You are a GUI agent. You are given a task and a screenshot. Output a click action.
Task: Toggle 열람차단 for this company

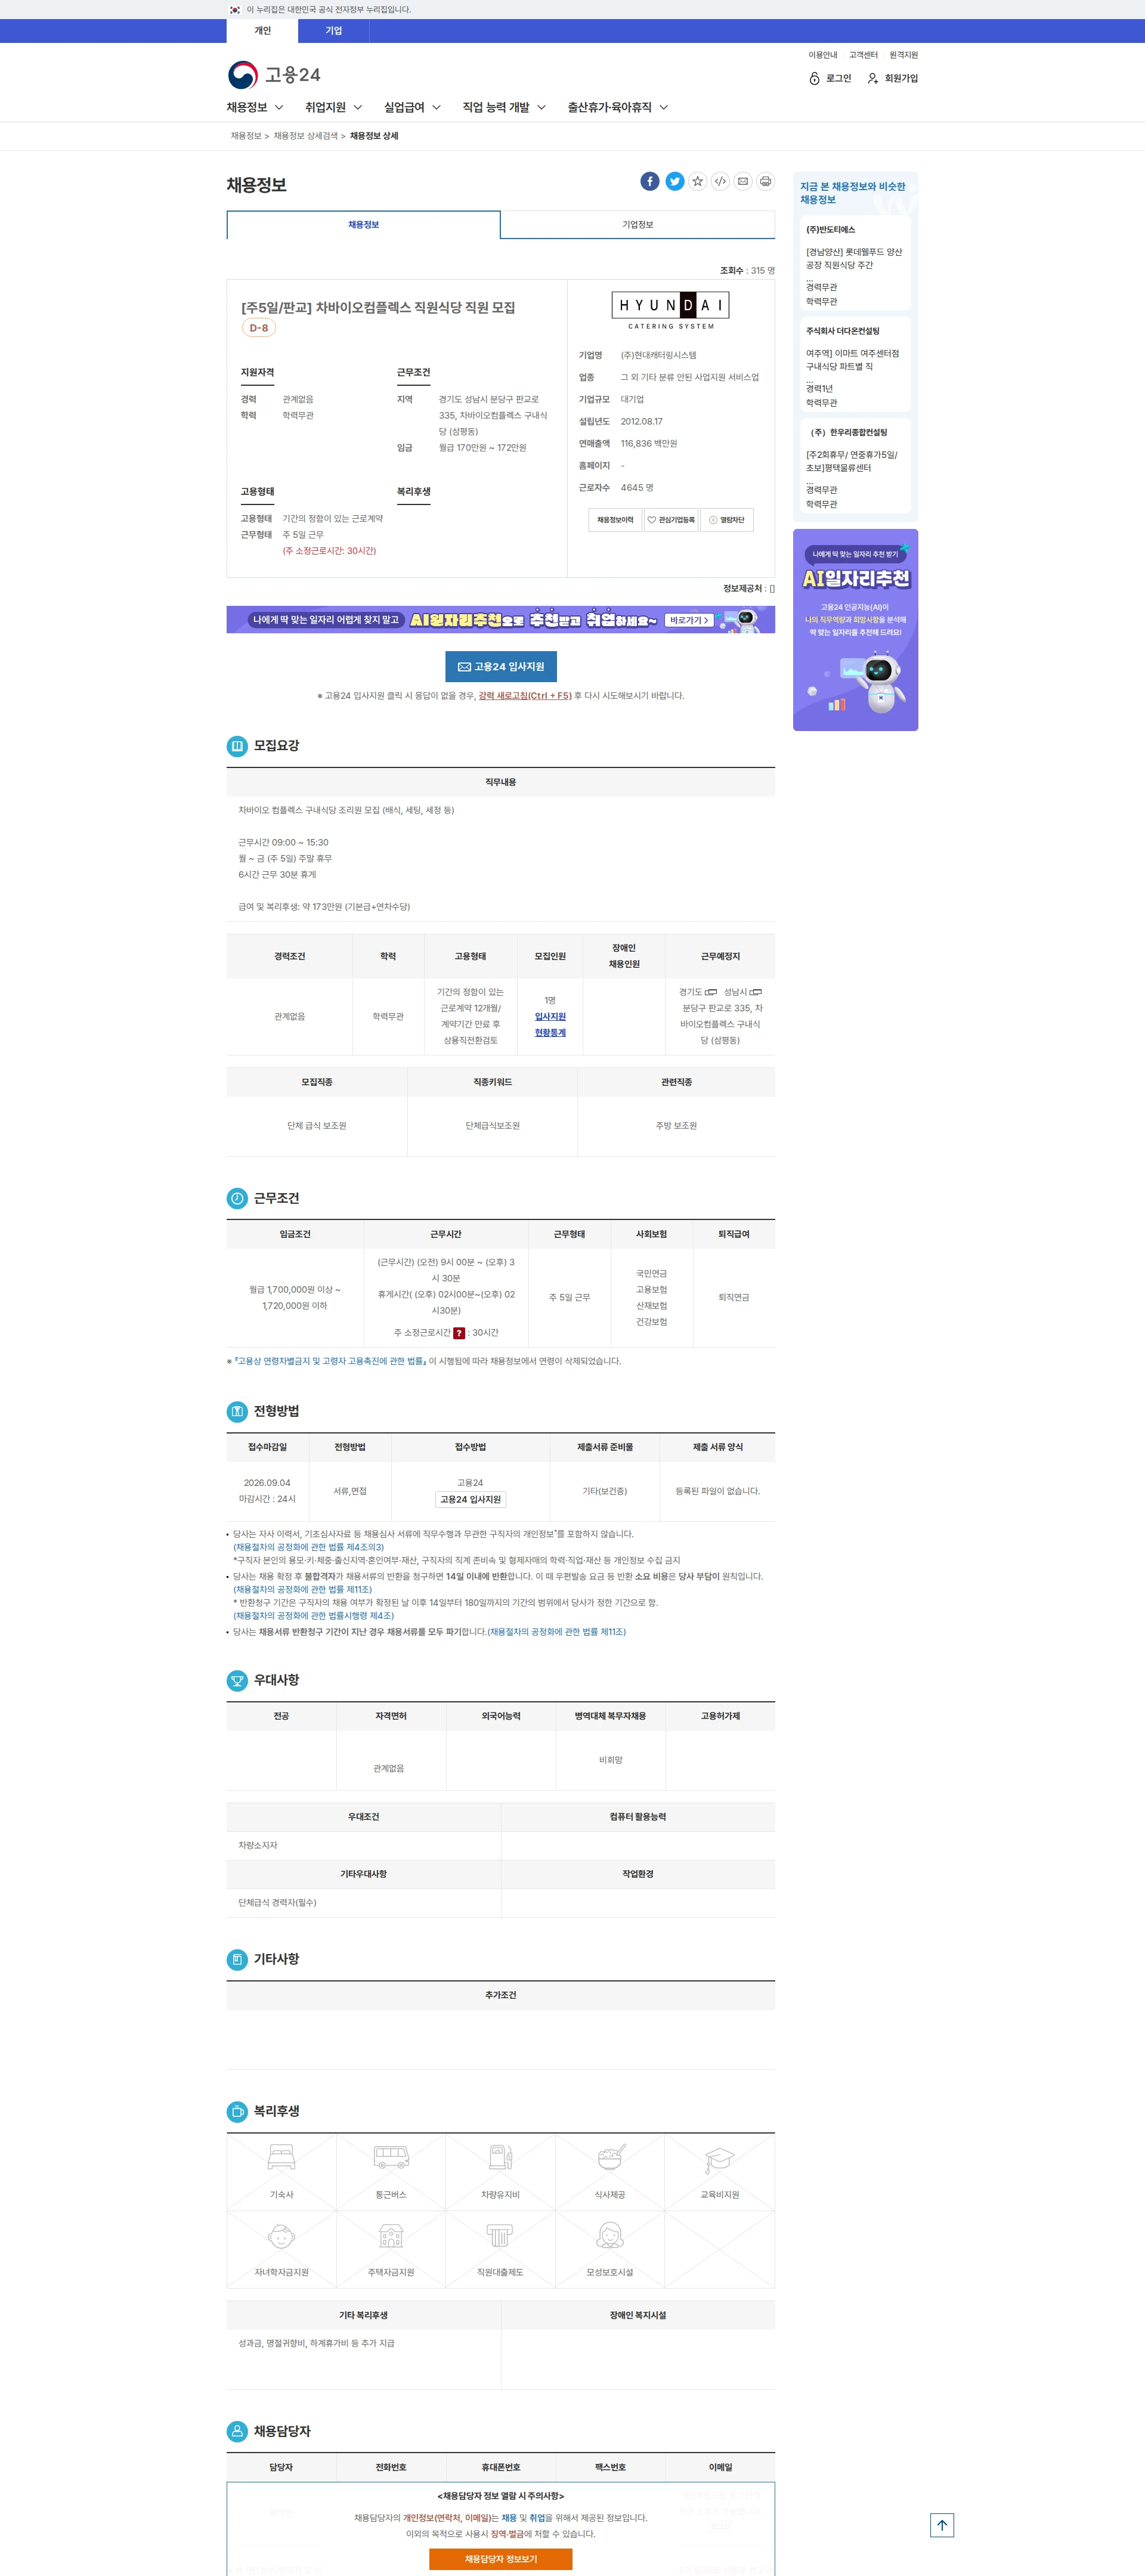[x=727, y=520]
